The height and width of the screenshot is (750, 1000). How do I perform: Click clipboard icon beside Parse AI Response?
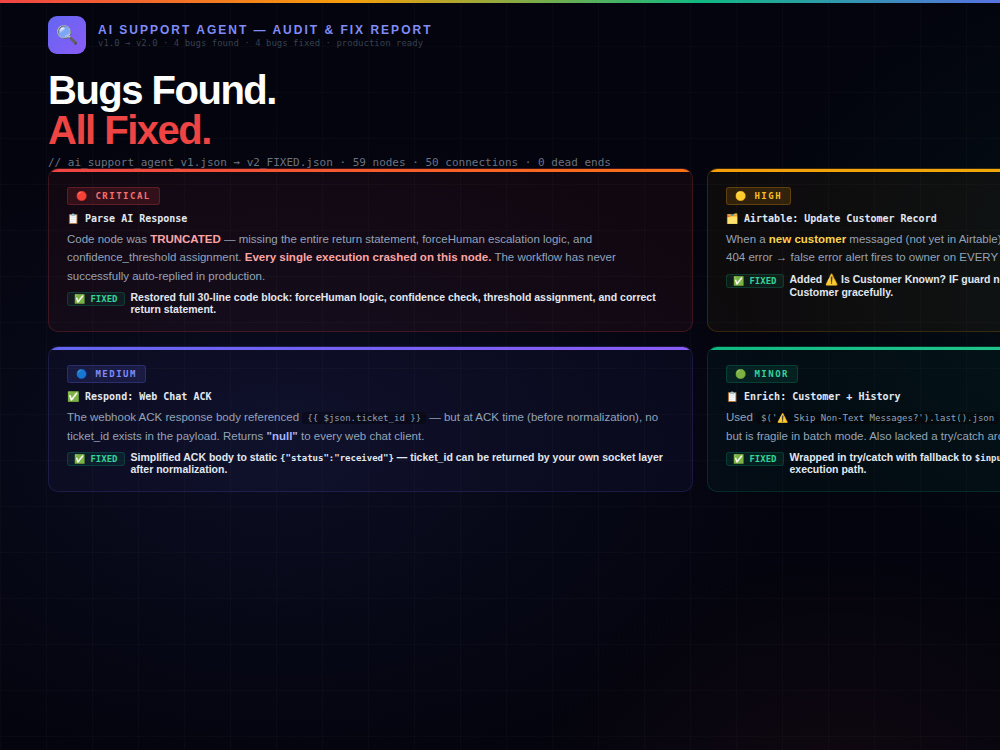click(73, 219)
